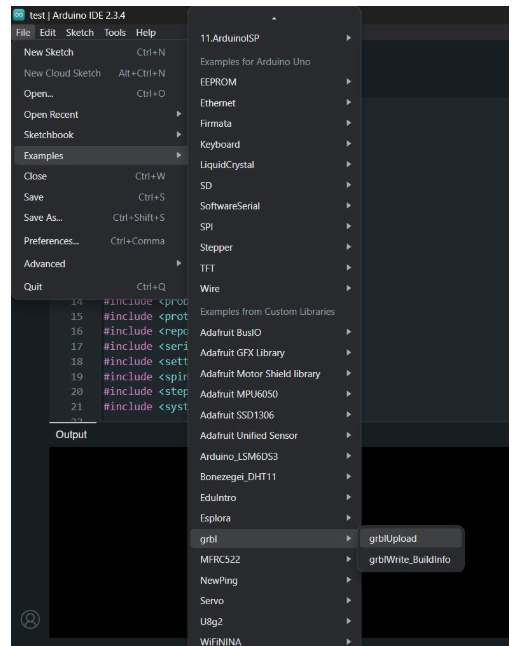Expand the WiFiNINA examples submenu
This screenshot has width=513, height=646.
click(274, 641)
